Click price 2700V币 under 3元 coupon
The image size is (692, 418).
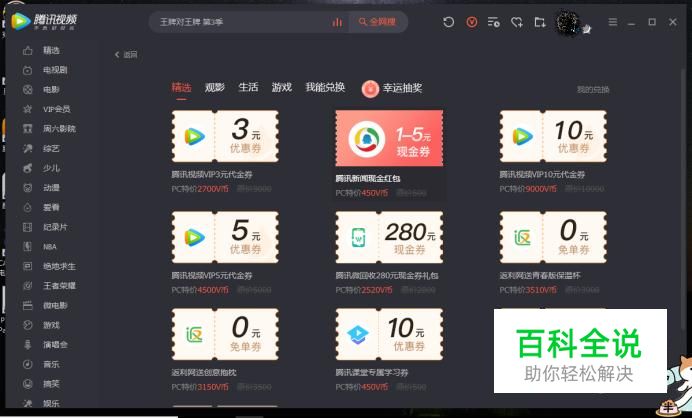[x=213, y=189]
